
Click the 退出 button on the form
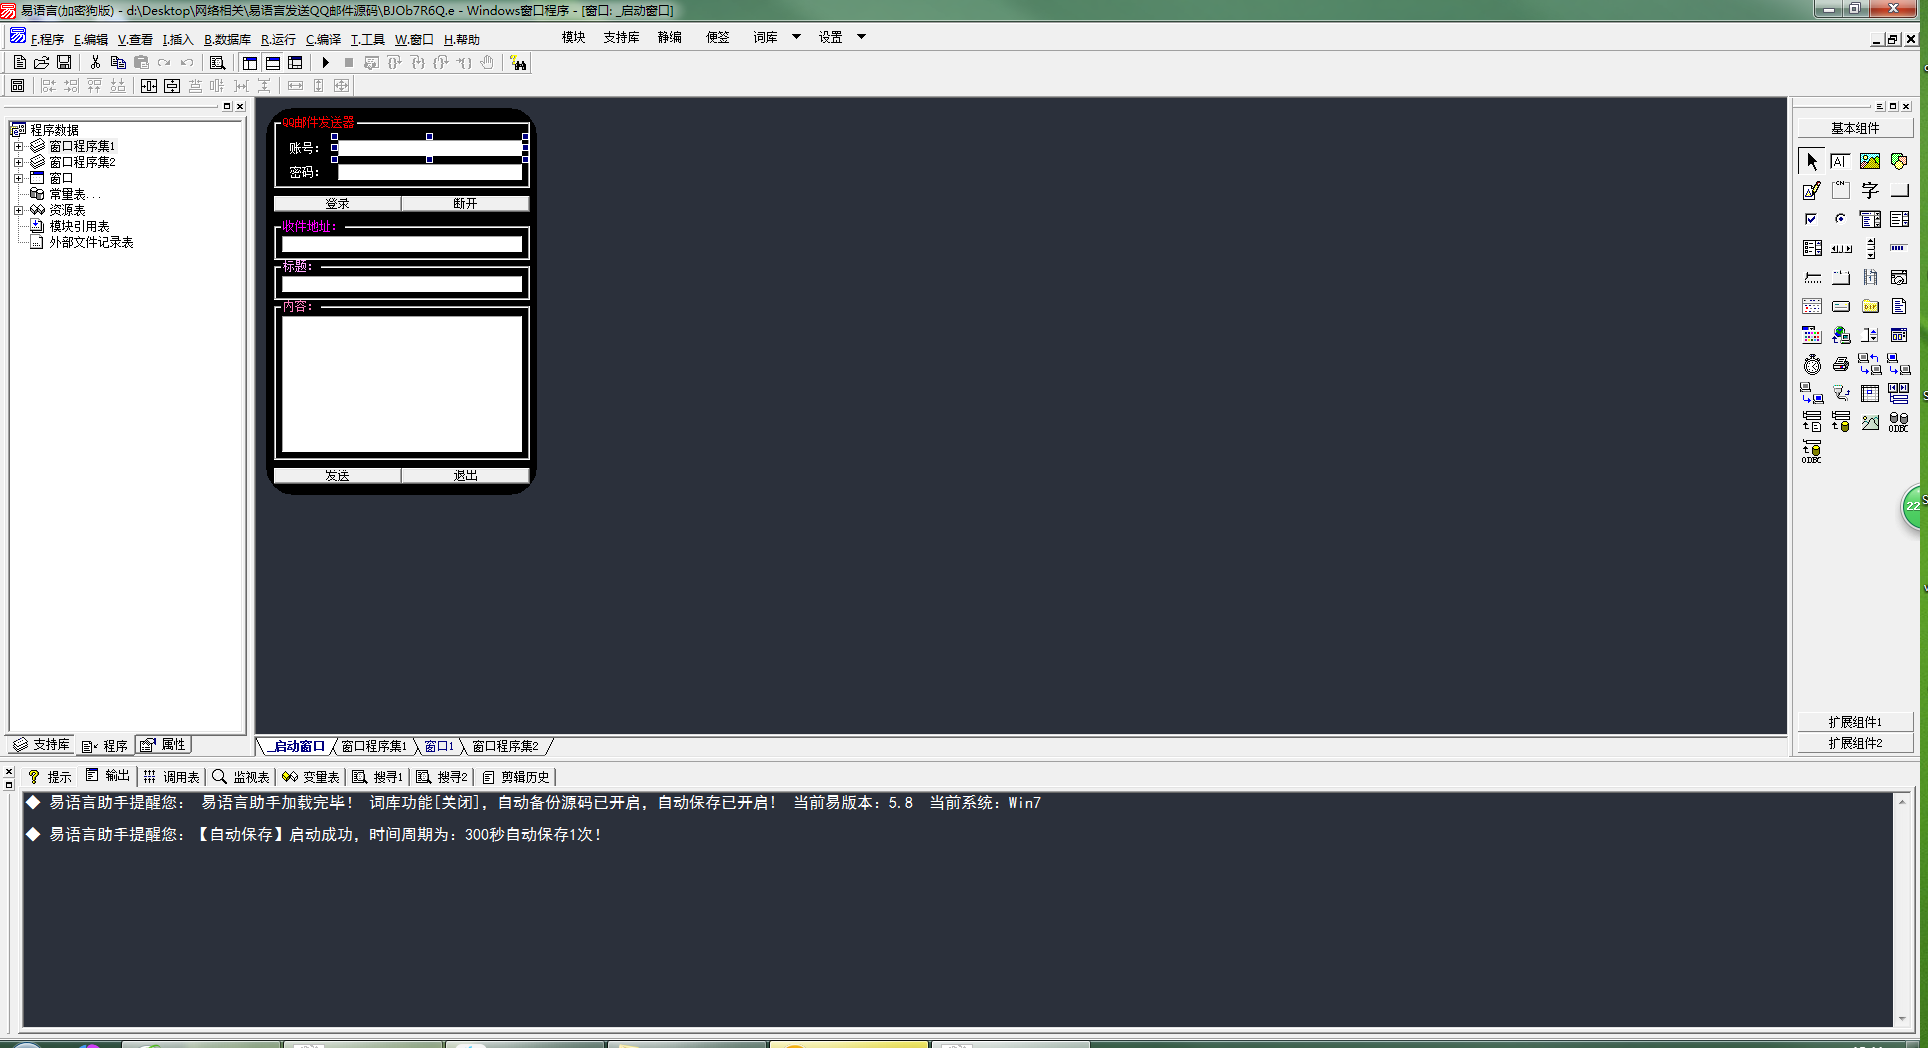pyautogui.click(x=465, y=475)
